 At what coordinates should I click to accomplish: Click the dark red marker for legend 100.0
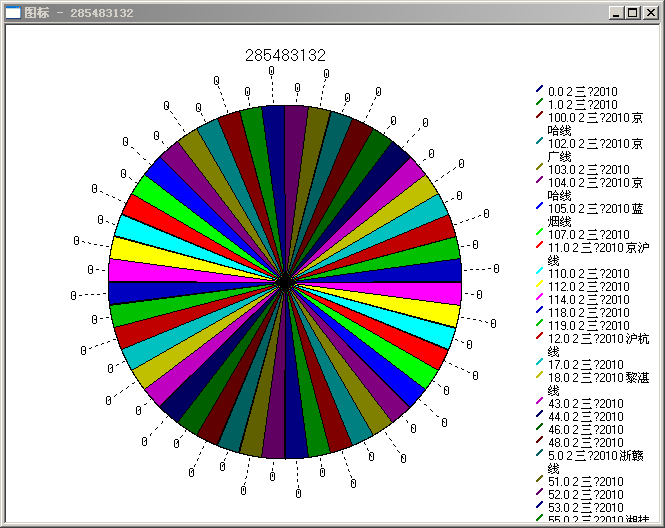point(540,116)
